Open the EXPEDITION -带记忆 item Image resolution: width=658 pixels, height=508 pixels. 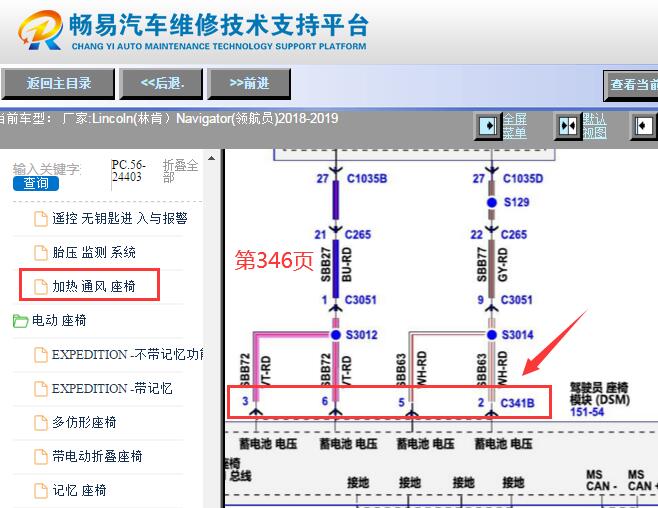[112, 388]
